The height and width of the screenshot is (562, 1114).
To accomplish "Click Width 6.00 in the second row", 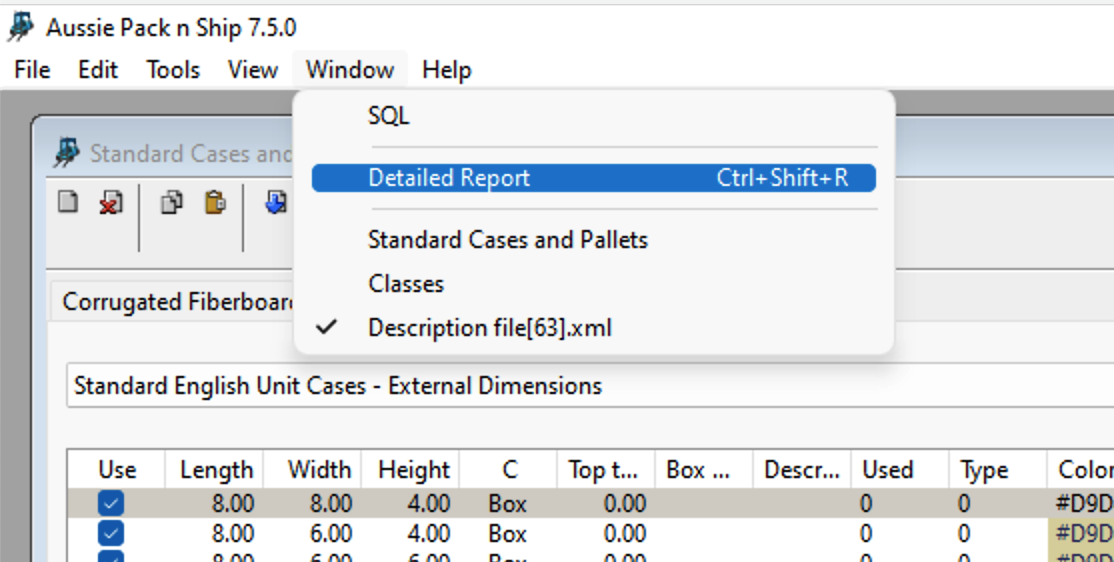I will (331, 534).
